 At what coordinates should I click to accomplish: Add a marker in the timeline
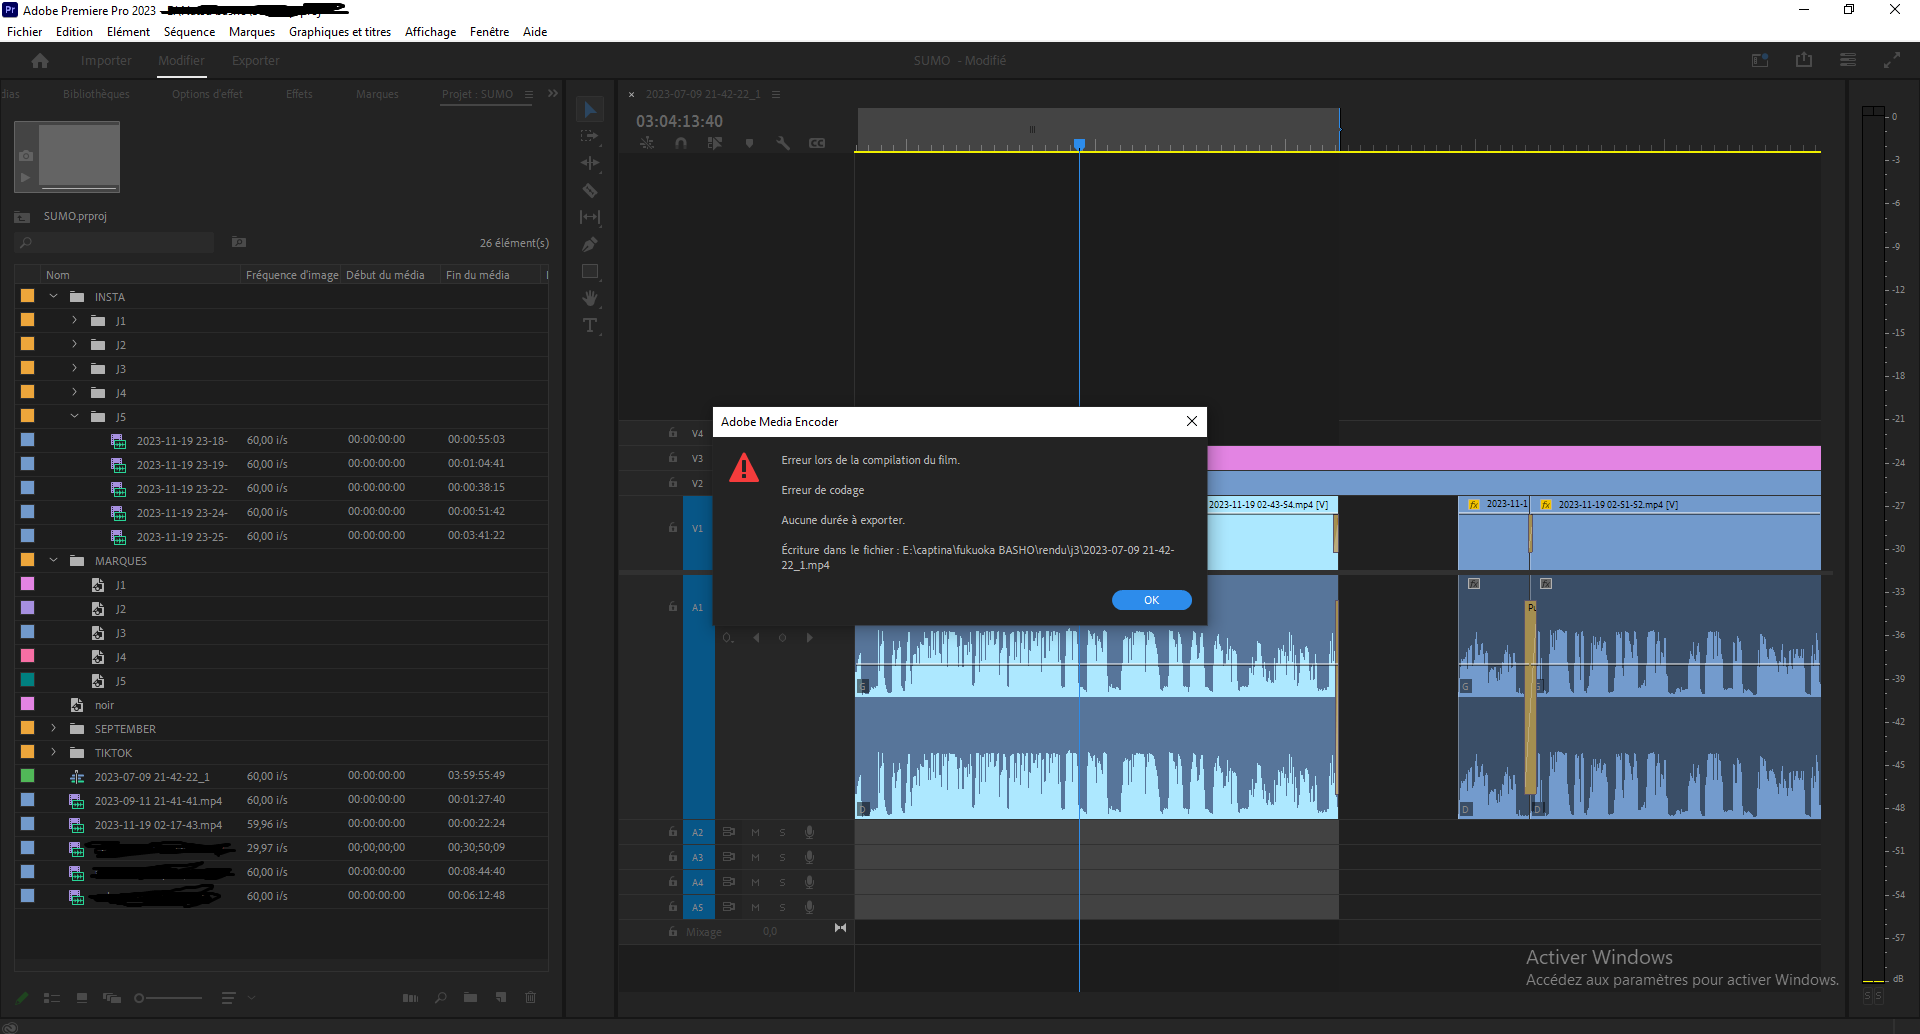pyautogui.click(x=749, y=143)
